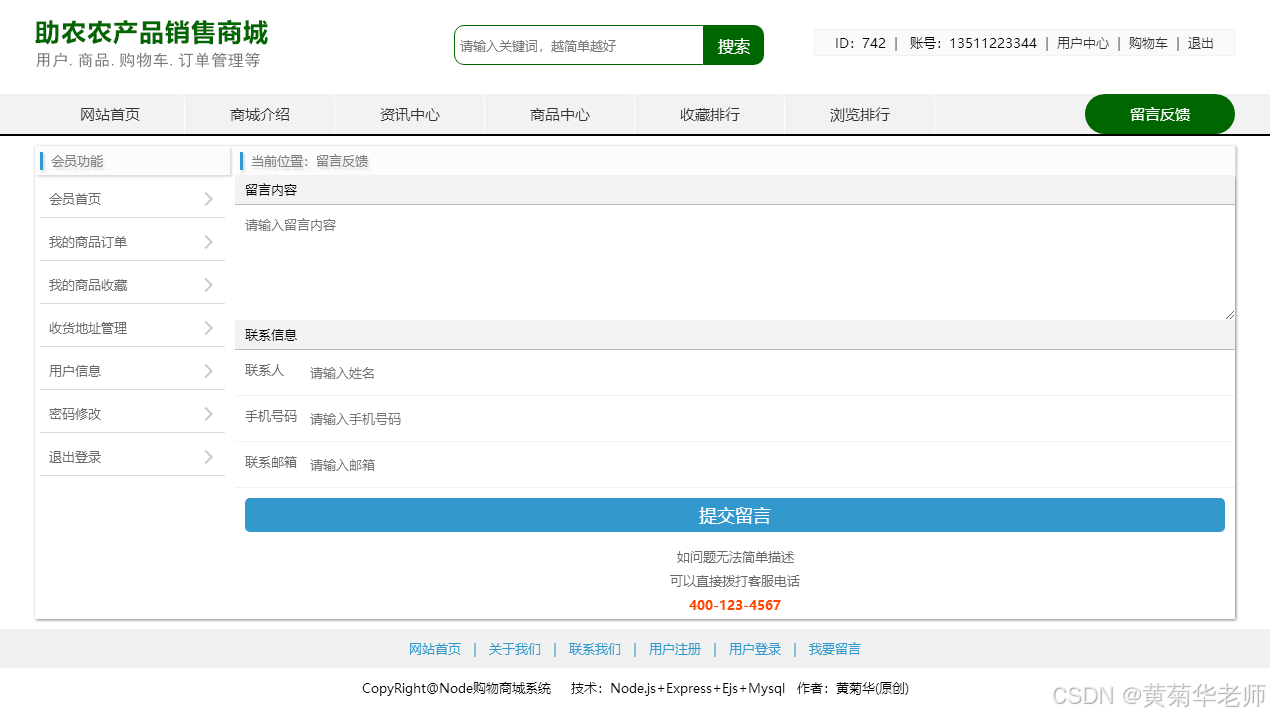Image resolution: width=1270 pixels, height=717 pixels.
Task: Open the 商品中心 navigation item
Action: 560,115
